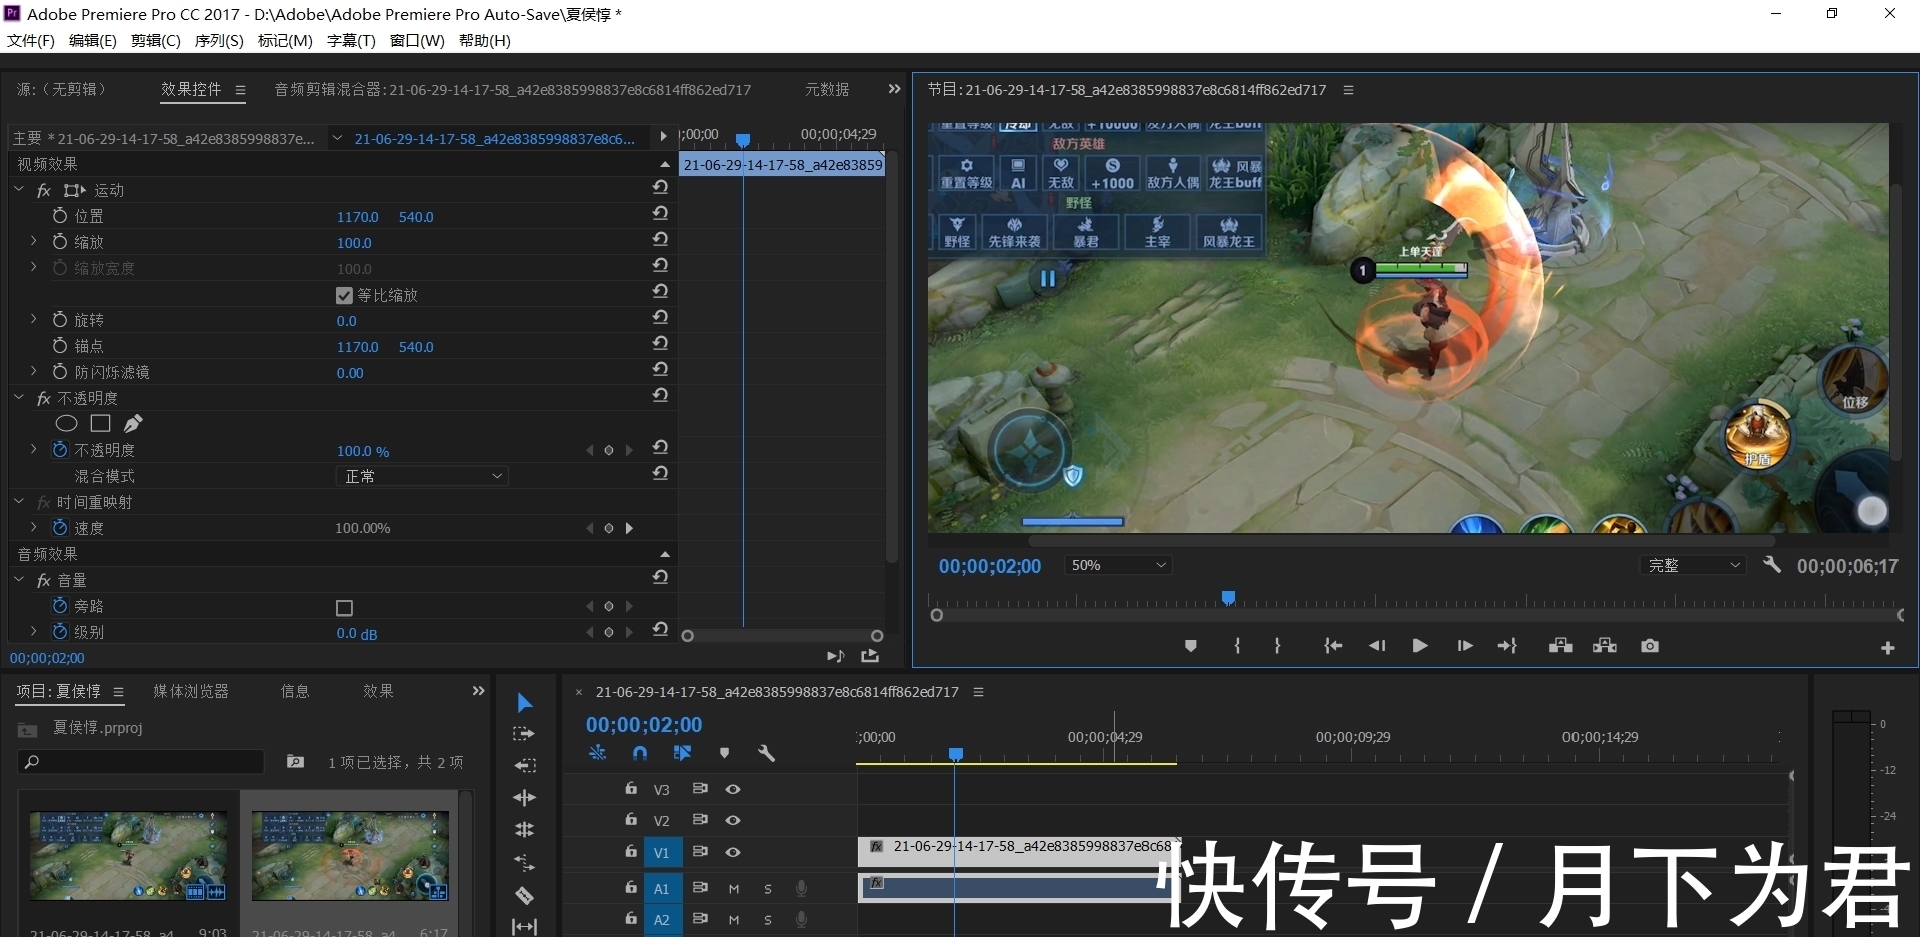Screen dimensions: 1920x937
Task: Click the timeline playhead marker
Action: pos(955,753)
